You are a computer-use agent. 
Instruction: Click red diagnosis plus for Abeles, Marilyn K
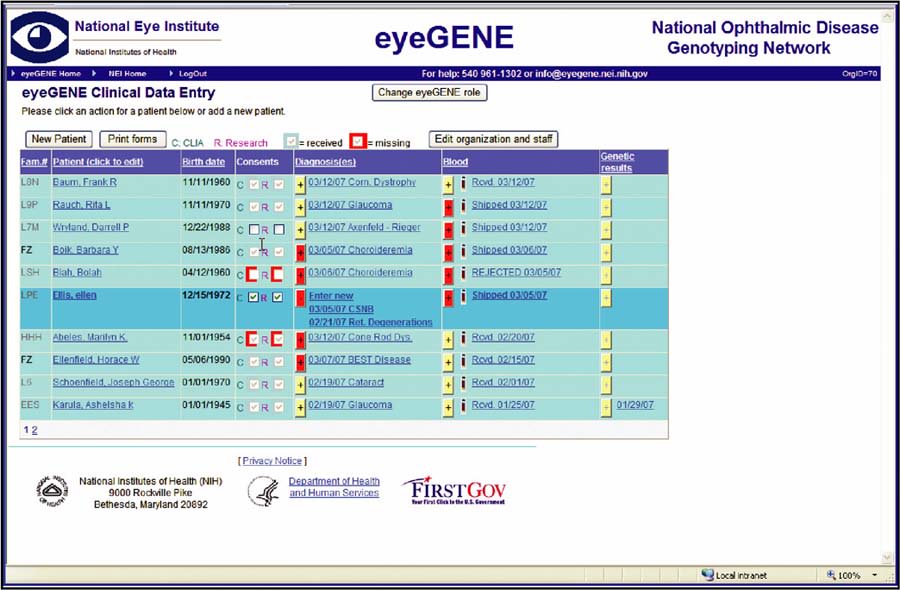[300, 340]
